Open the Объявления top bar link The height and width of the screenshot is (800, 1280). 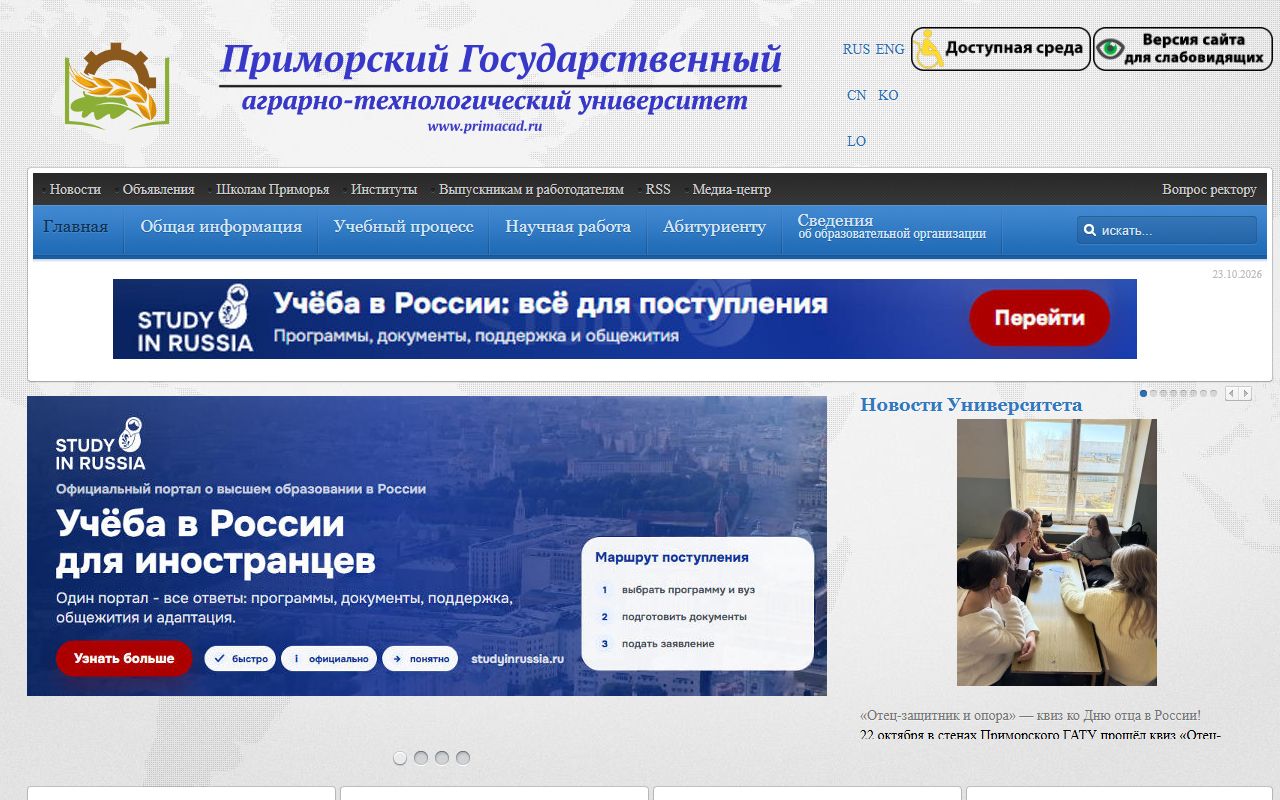pos(158,190)
